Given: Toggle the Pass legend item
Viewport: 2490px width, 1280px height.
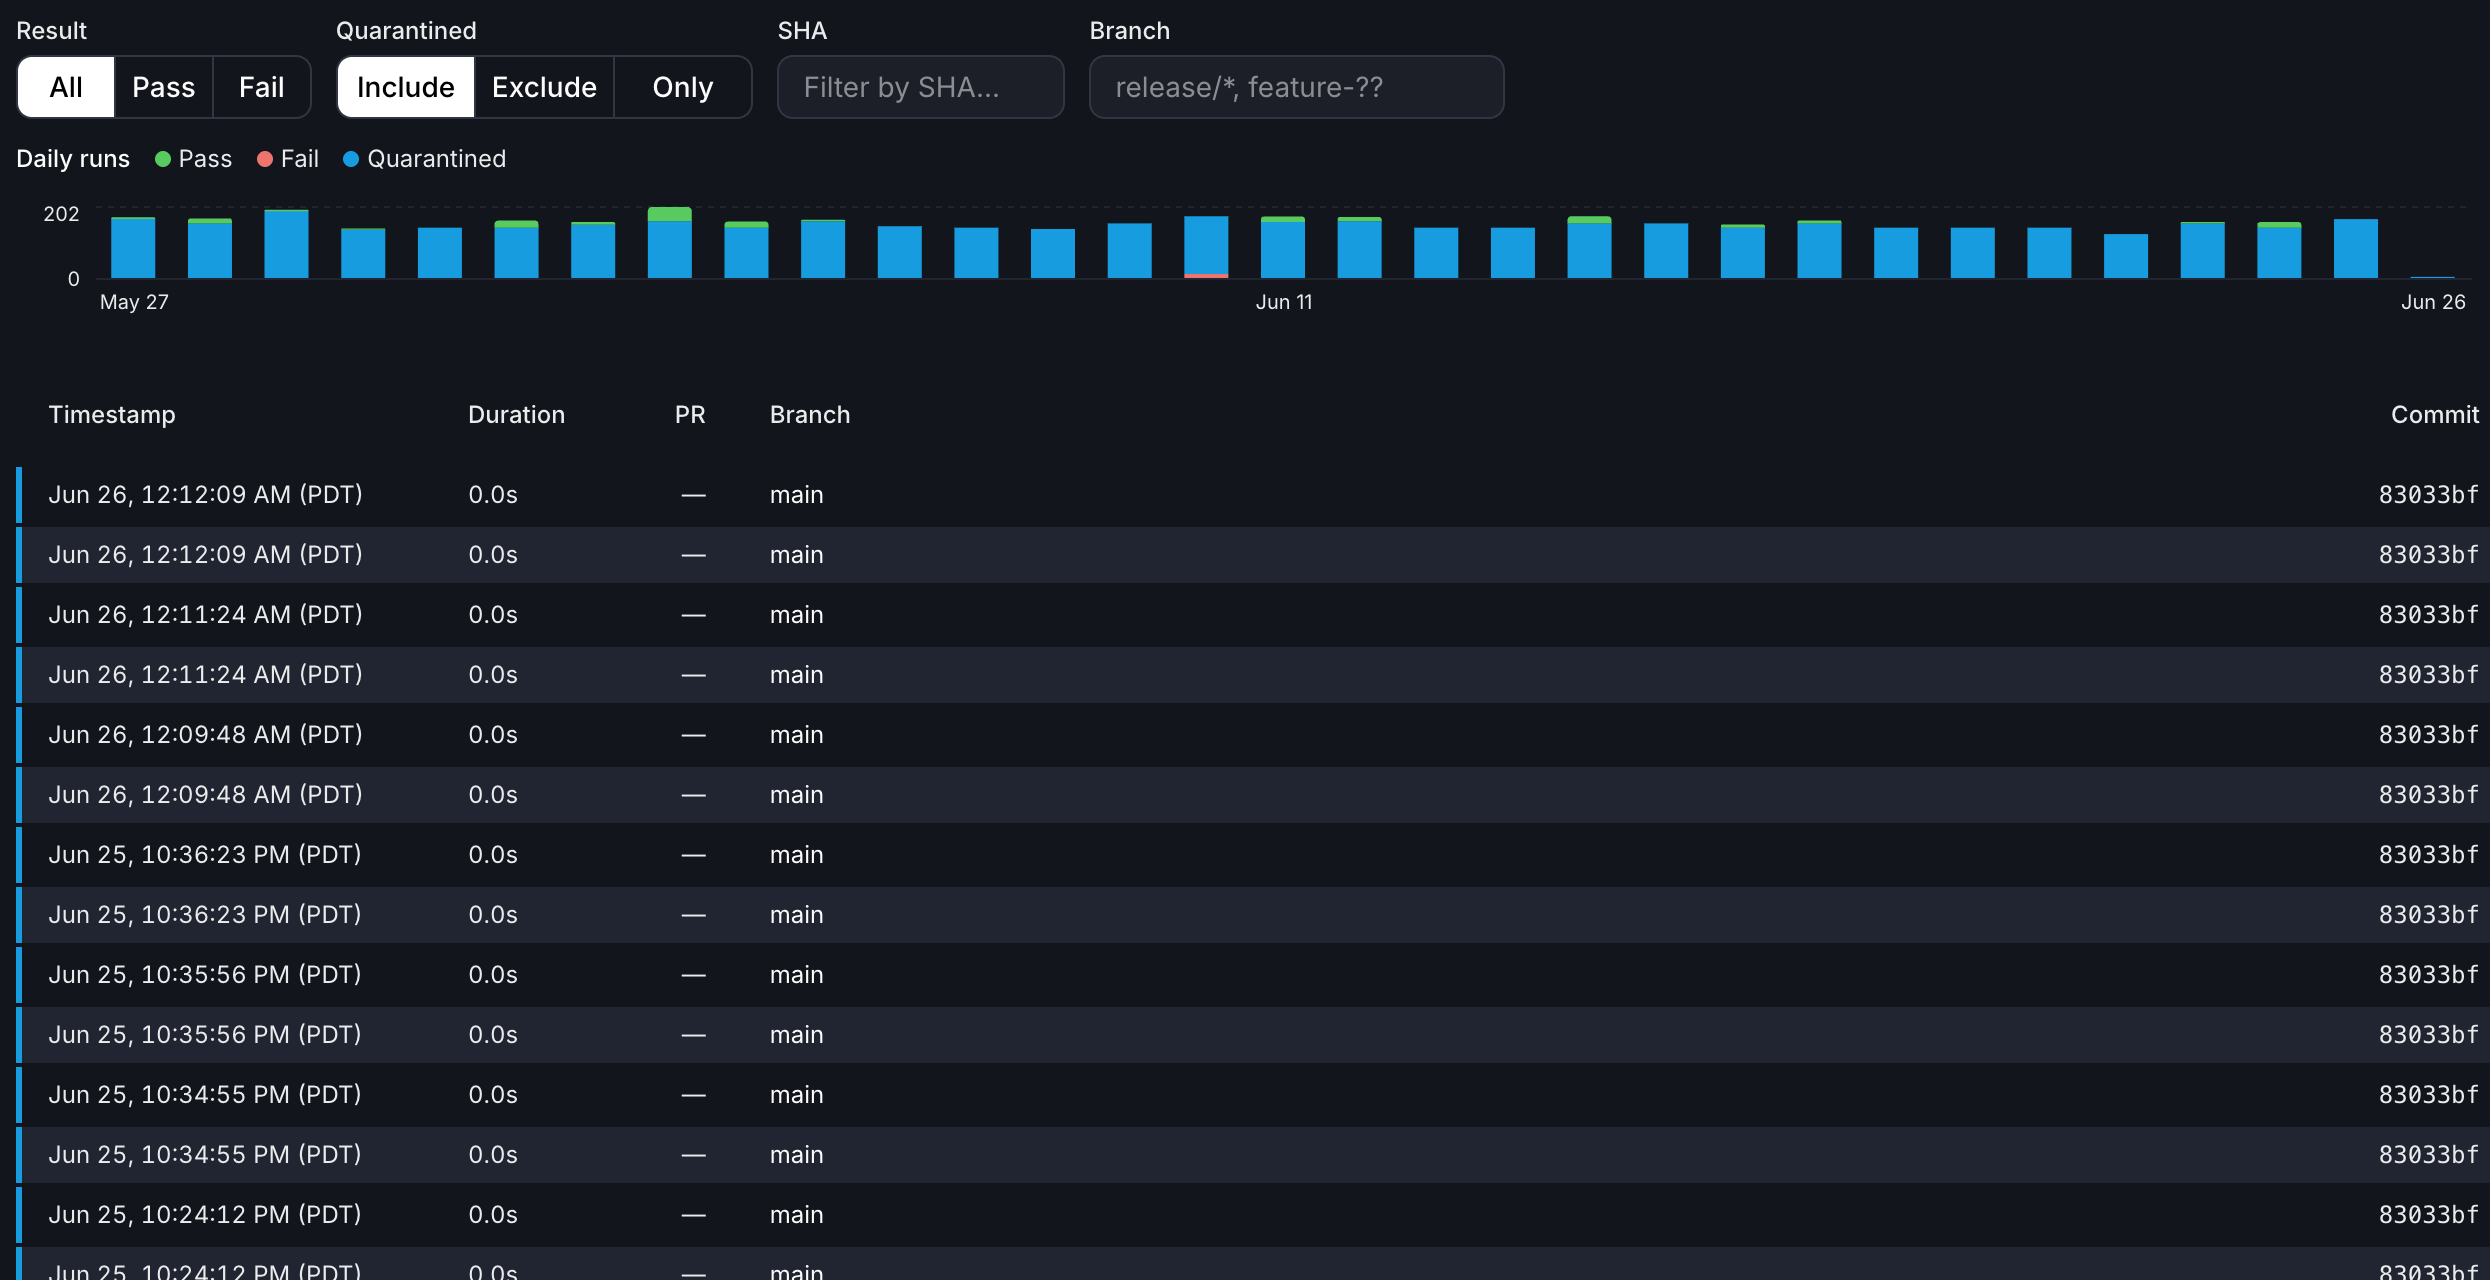Looking at the screenshot, I should pyautogui.click(x=194, y=159).
